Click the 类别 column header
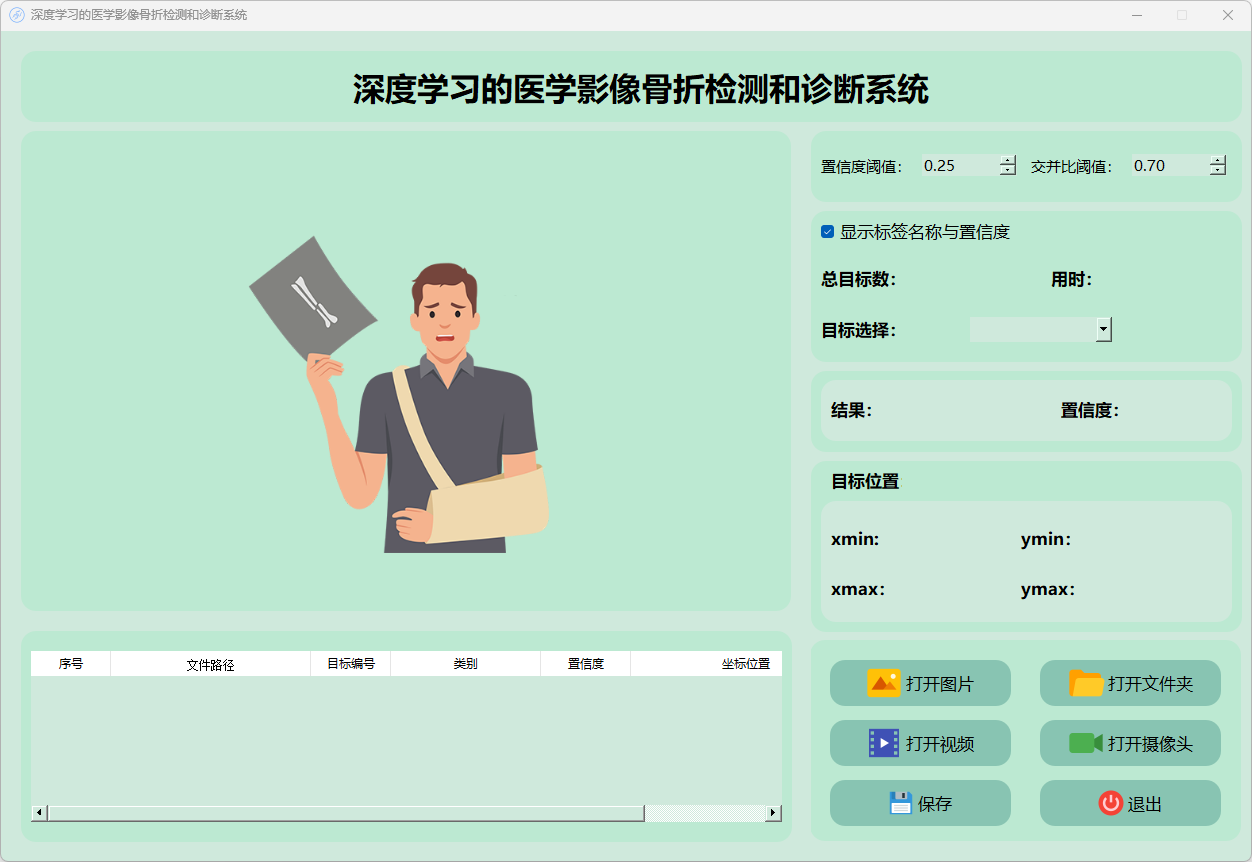The height and width of the screenshot is (862, 1252). (x=465, y=664)
